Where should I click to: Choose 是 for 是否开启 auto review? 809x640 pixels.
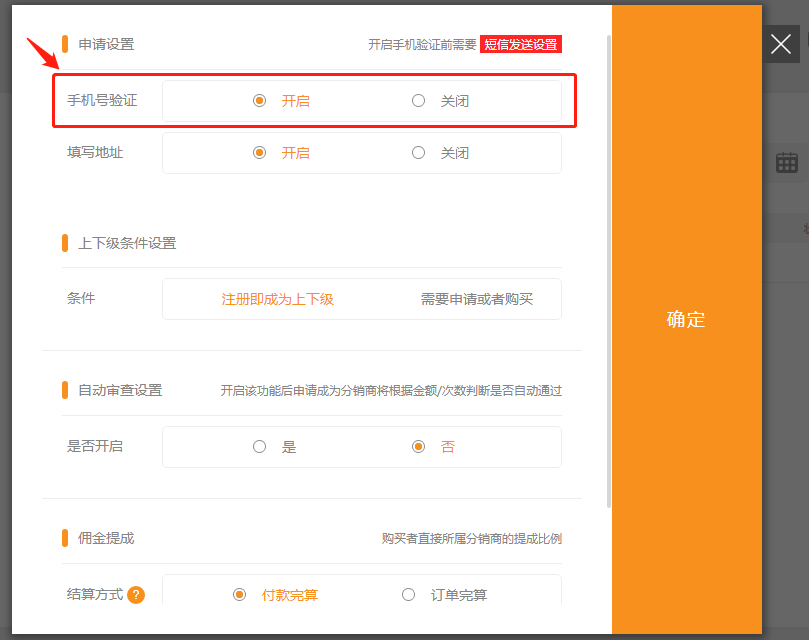point(260,447)
